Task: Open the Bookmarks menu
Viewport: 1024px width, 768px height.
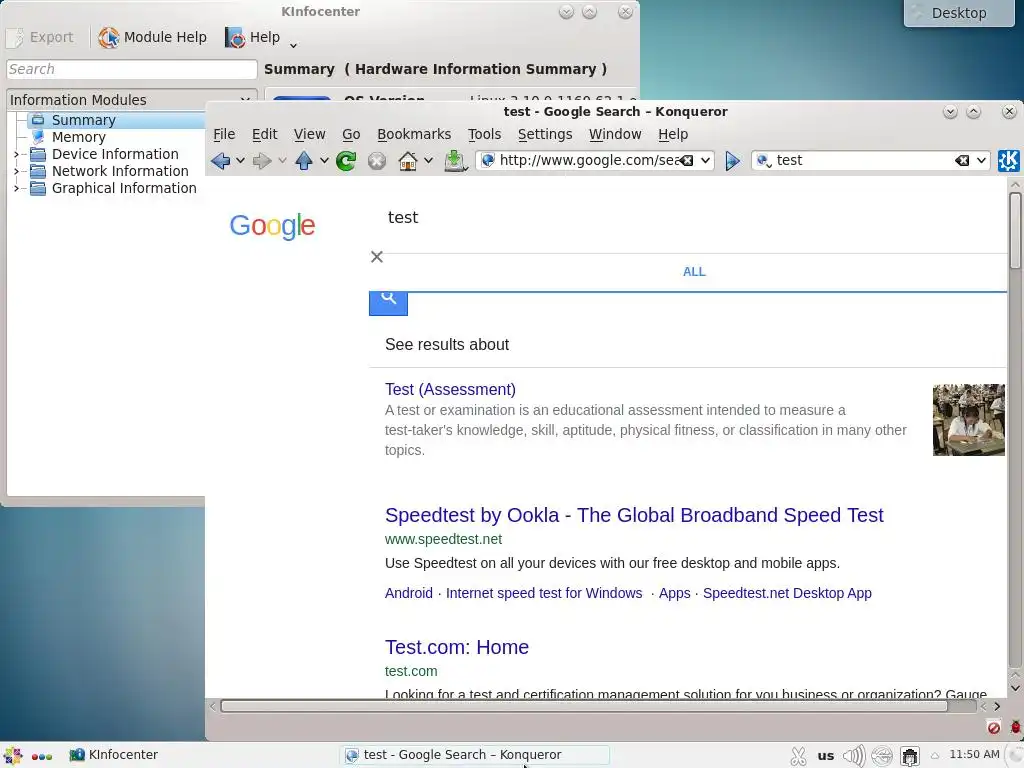Action: (x=414, y=134)
